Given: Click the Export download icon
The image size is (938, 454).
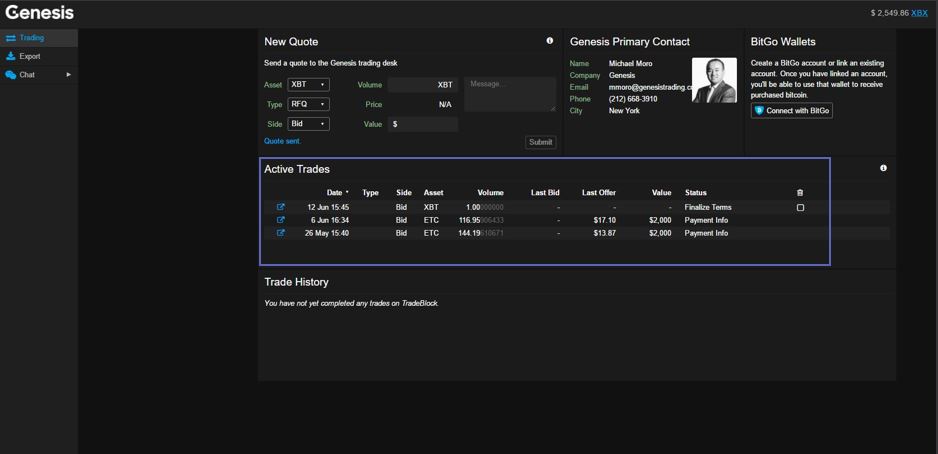Looking at the screenshot, I should pyautogui.click(x=11, y=56).
